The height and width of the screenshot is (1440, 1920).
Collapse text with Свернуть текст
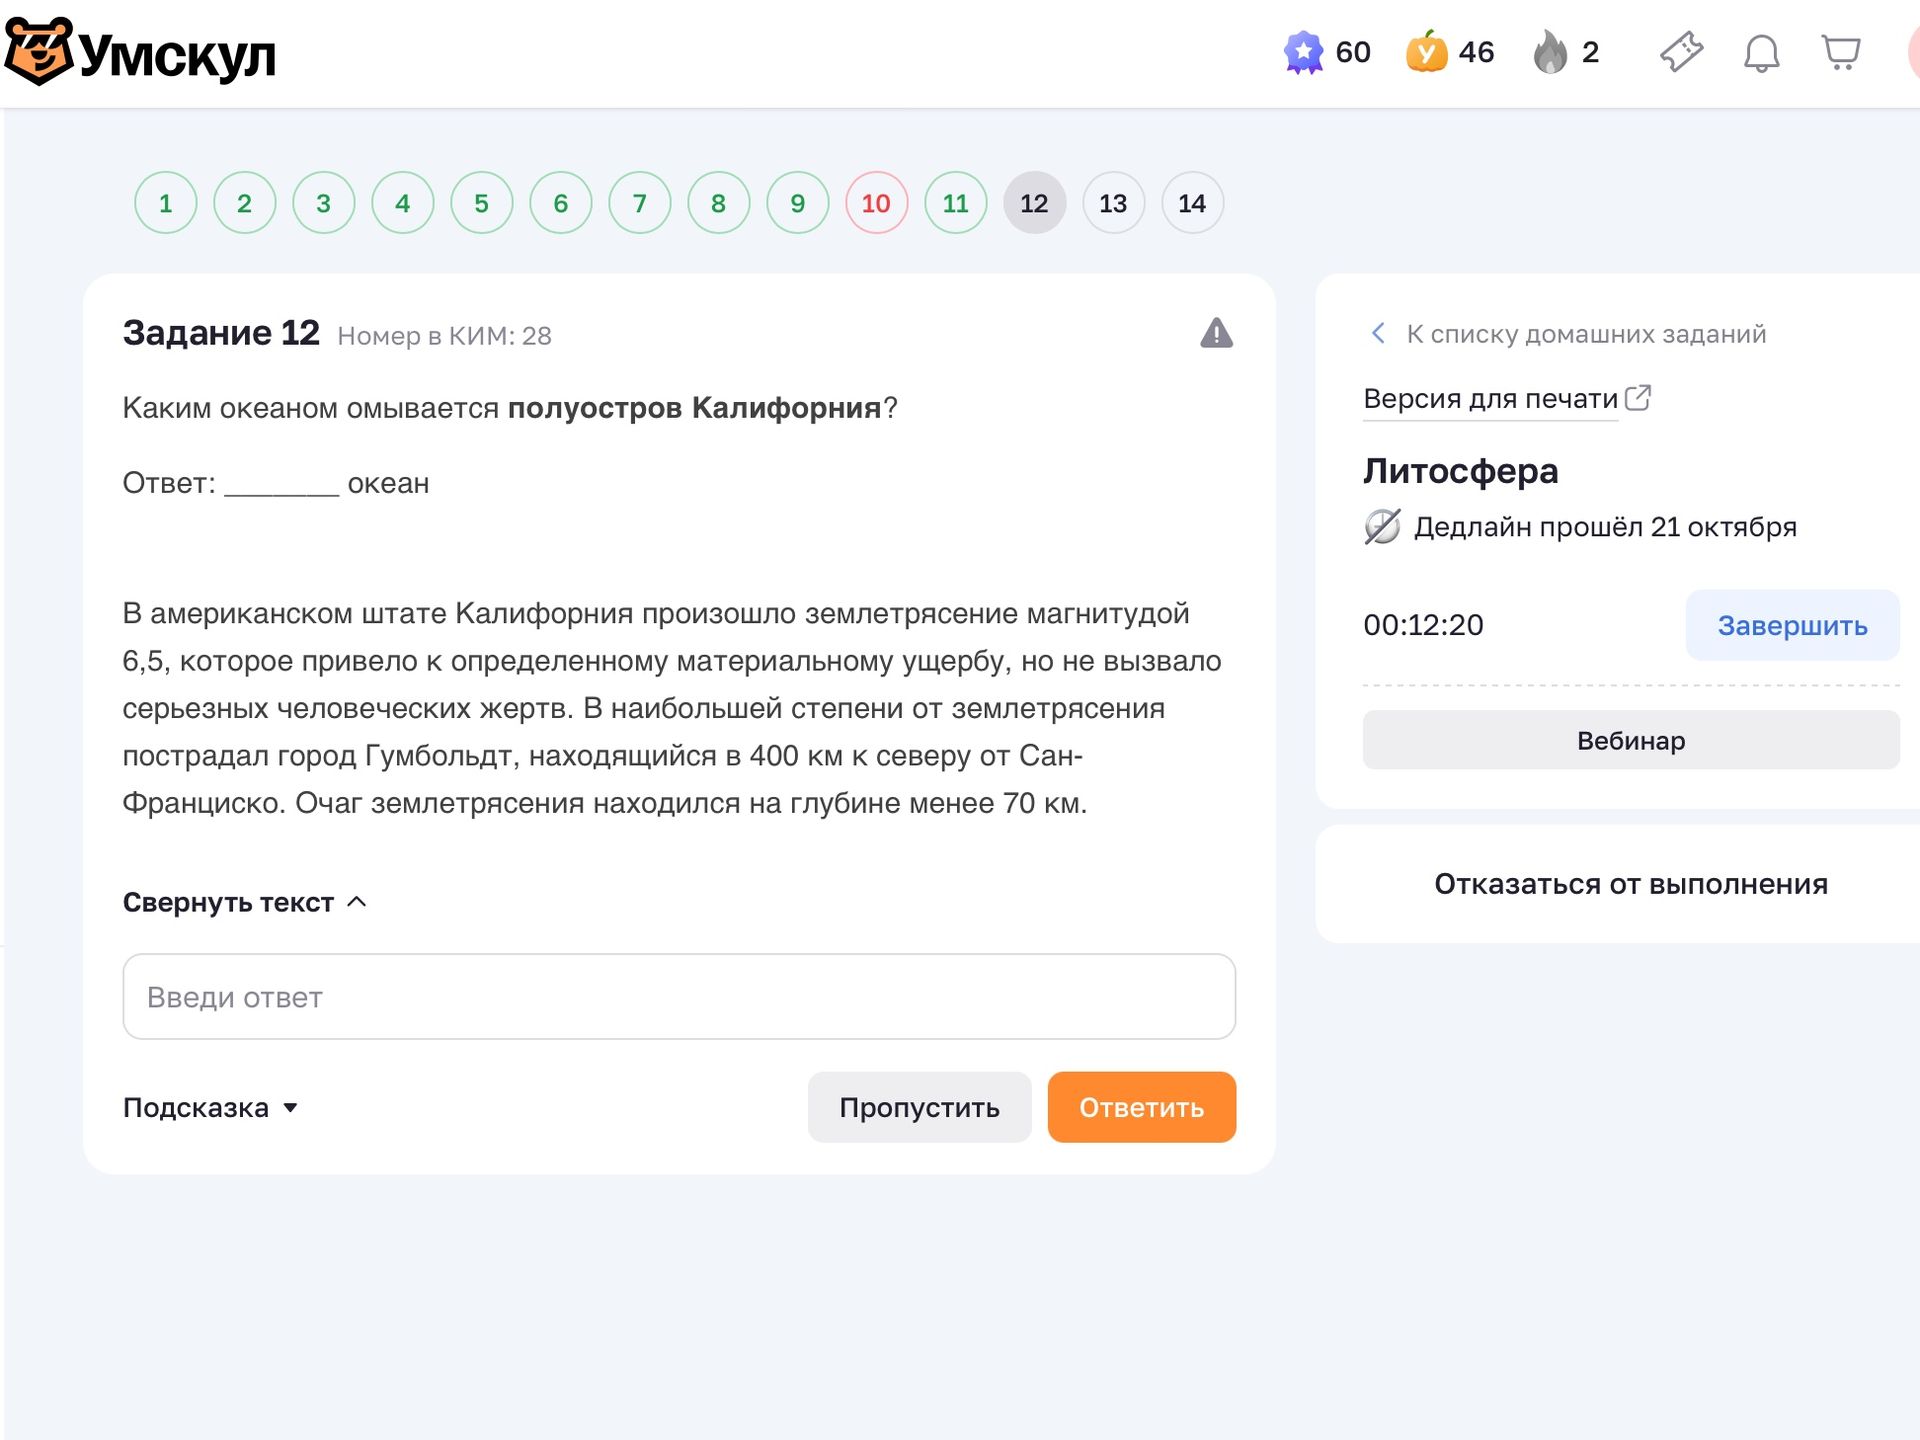point(244,902)
